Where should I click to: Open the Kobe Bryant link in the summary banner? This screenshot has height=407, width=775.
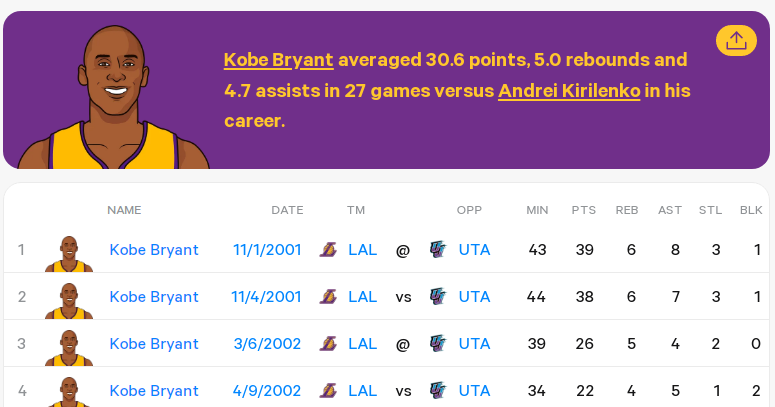[x=278, y=60]
